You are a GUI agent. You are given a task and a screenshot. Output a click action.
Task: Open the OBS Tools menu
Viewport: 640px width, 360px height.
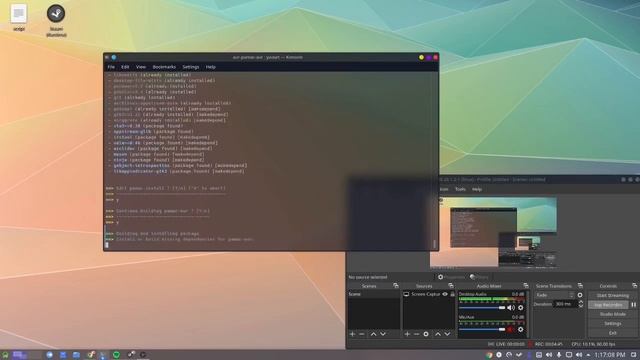tap(460, 189)
